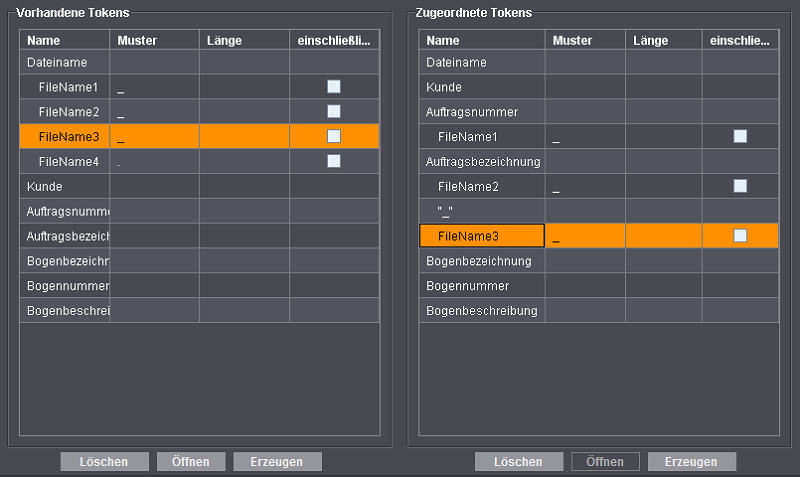Edit Muster cell of FileName3 in right table
This screenshot has width=800, height=477.
pos(585,236)
